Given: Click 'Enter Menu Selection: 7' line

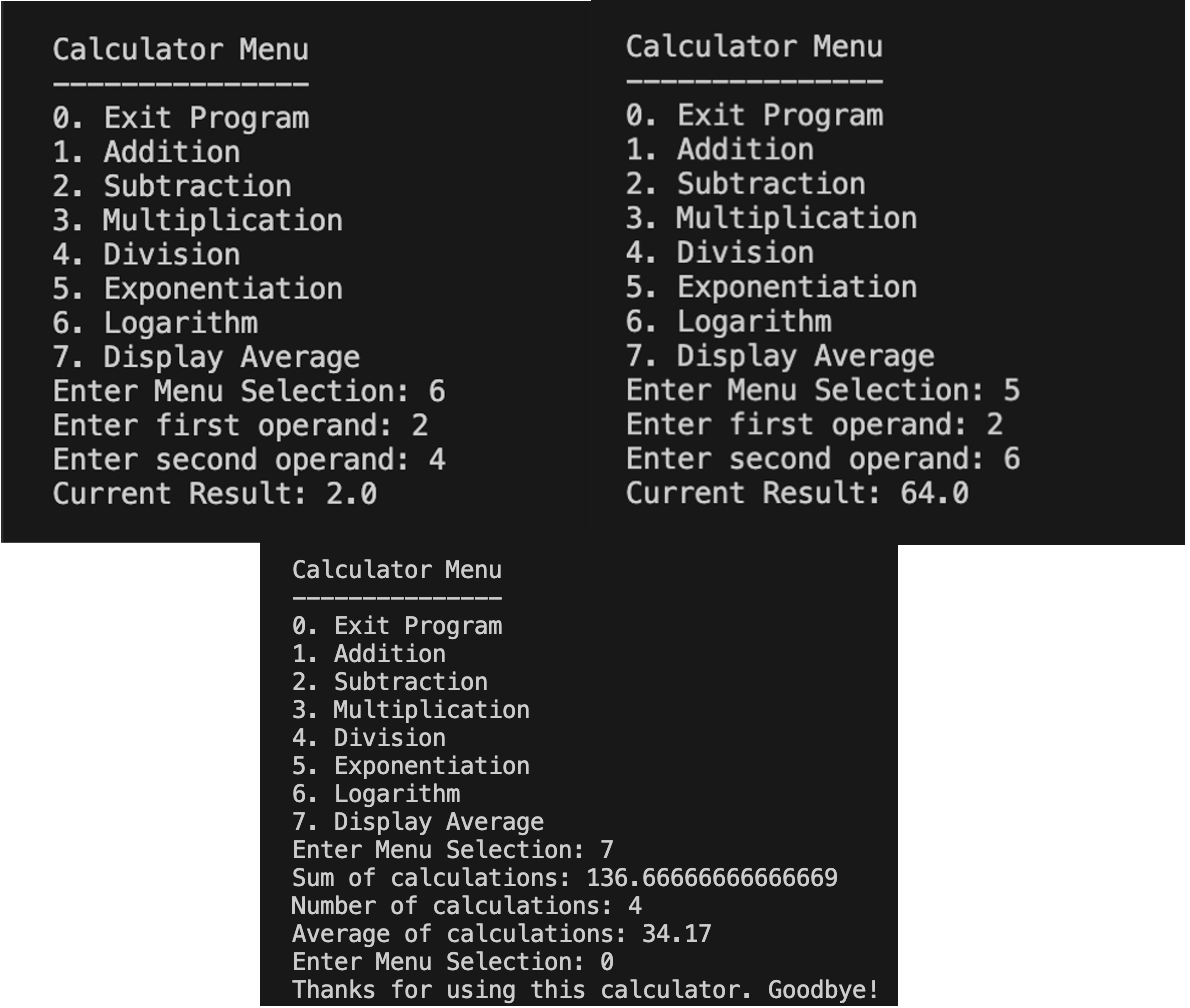Looking at the screenshot, I should pos(452,850).
